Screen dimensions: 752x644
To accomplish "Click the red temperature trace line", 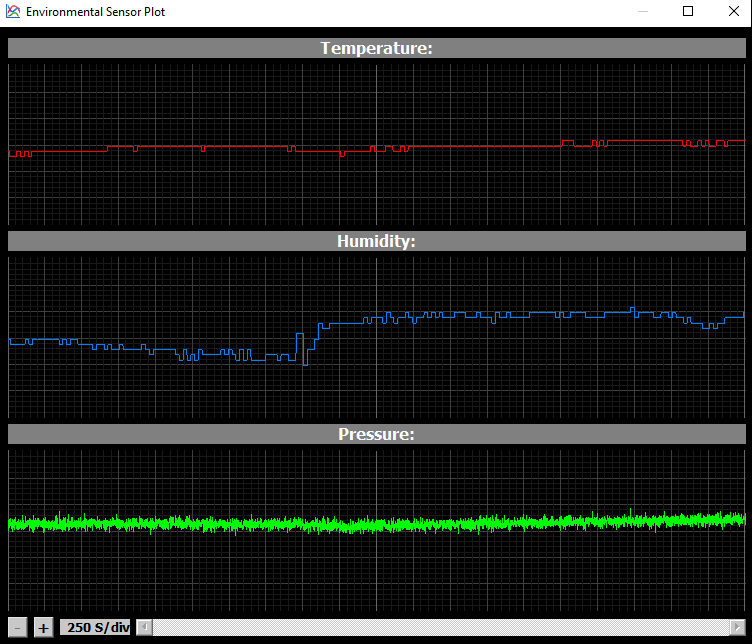I will (480, 146).
